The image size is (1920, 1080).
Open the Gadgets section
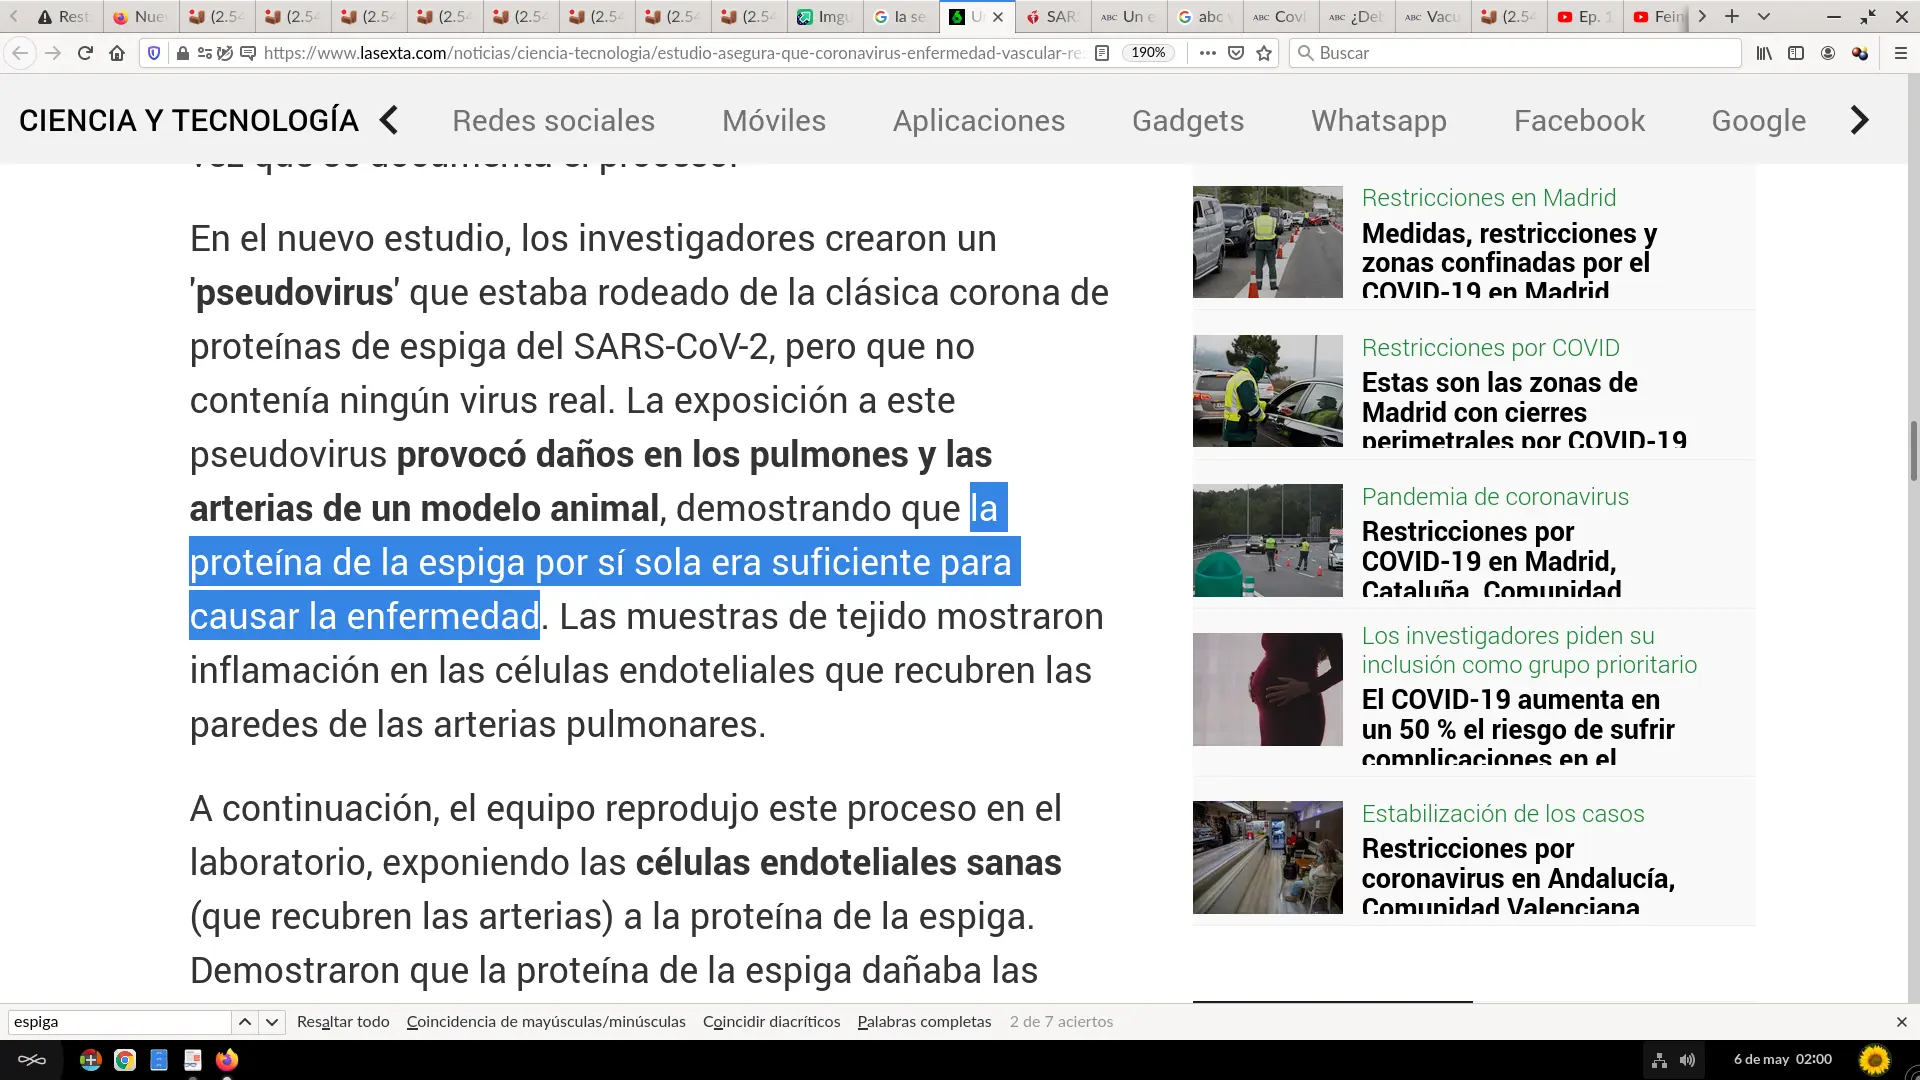(x=1188, y=120)
